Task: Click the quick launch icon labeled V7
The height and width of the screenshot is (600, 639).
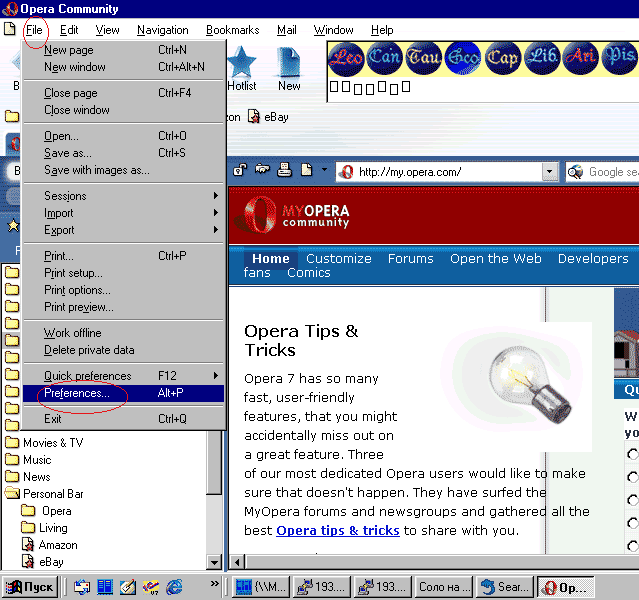Action: click(x=151, y=587)
